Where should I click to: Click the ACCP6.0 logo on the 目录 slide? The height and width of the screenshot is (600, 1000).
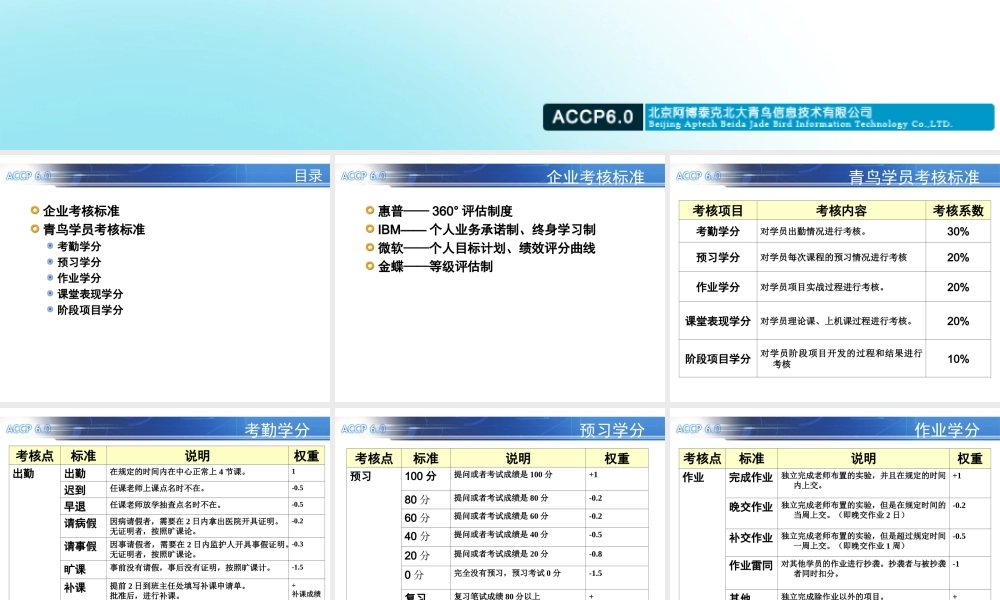pyautogui.click(x=27, y=174)
